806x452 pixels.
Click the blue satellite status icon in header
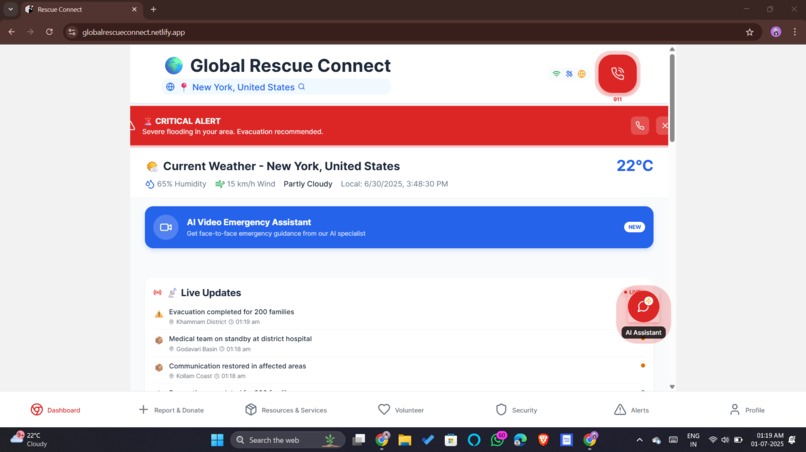pos(569,74)
